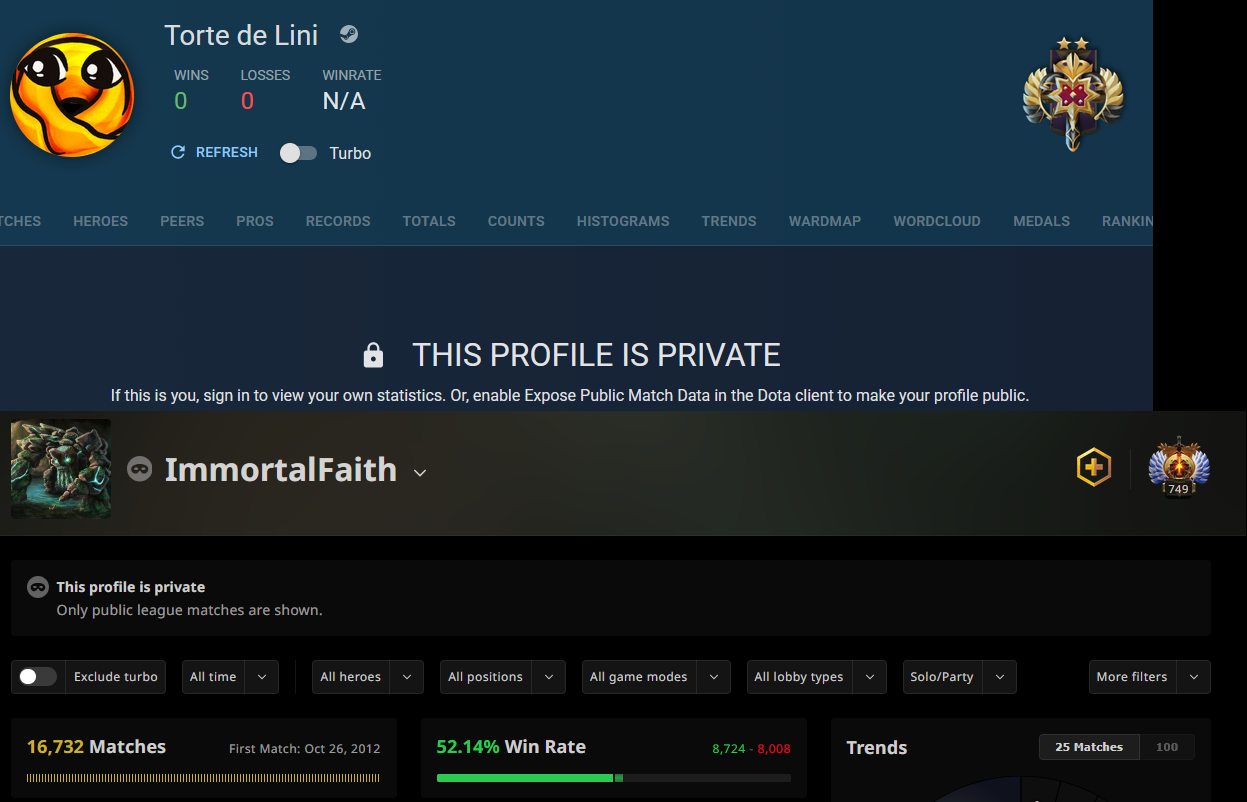Screen dimensions: 1247x802
Task: Open the TOTALS tab
Action: coord(429,221)
